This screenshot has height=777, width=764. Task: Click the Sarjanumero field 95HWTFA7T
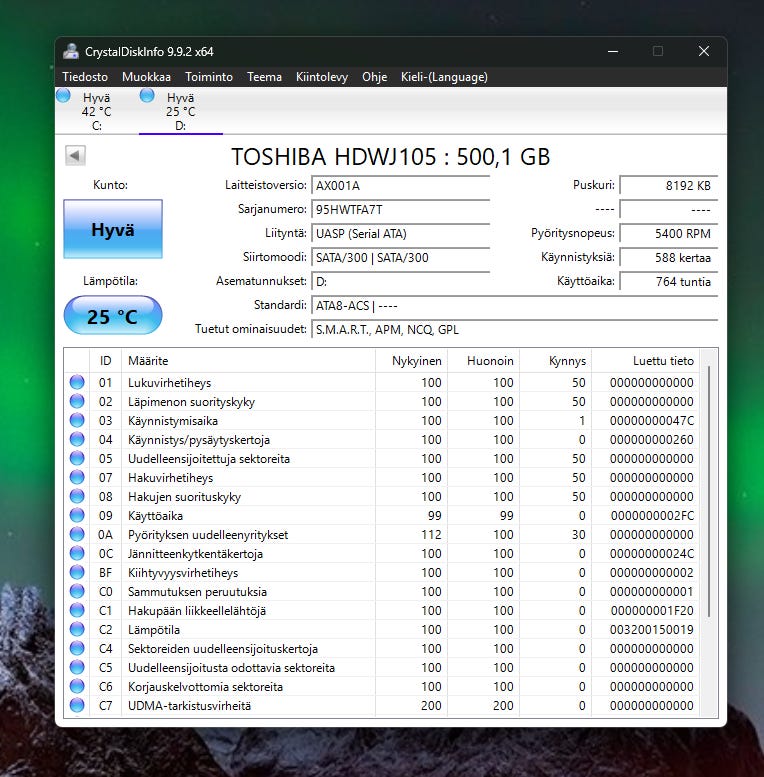click(x=400, y=209)
